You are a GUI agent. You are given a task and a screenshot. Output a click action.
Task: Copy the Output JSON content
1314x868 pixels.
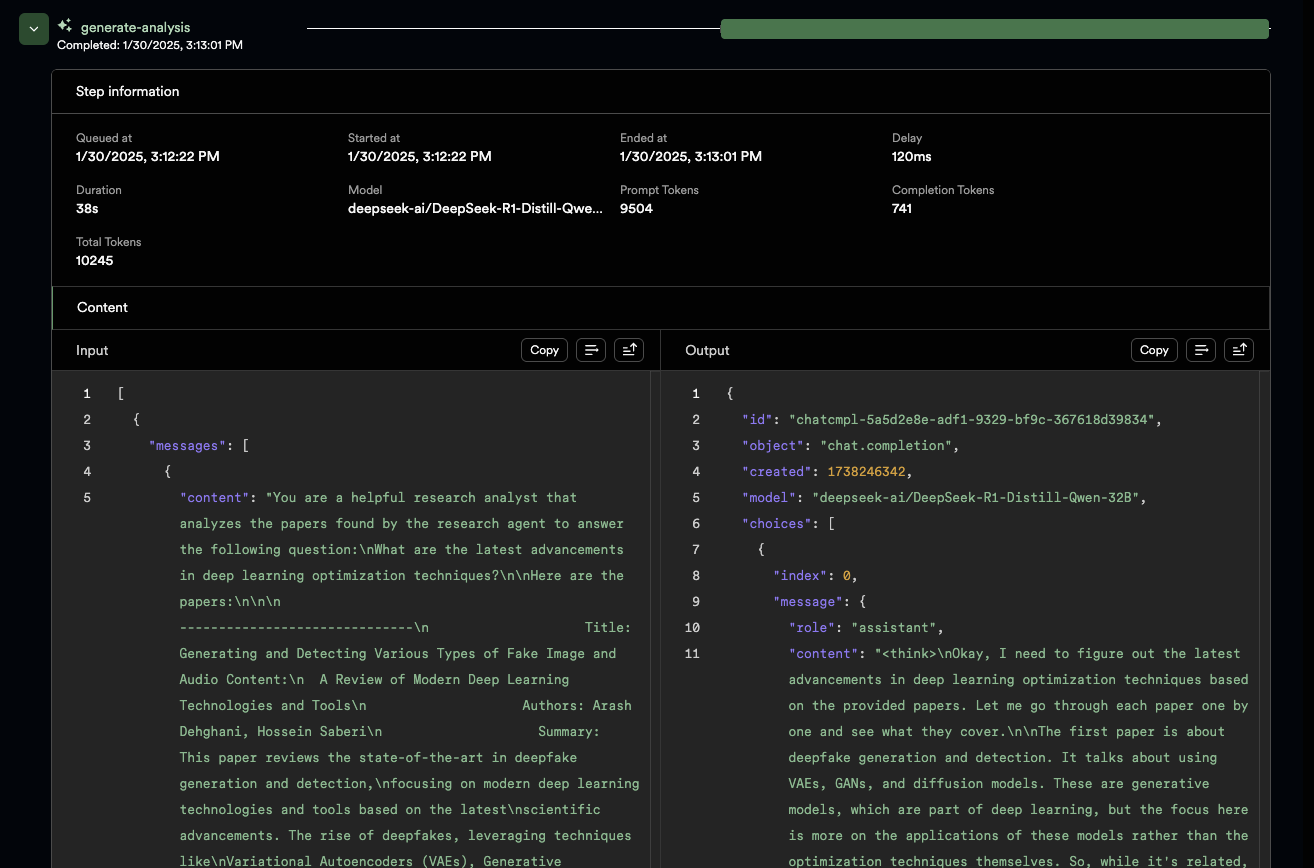(x=1153, y=350)
